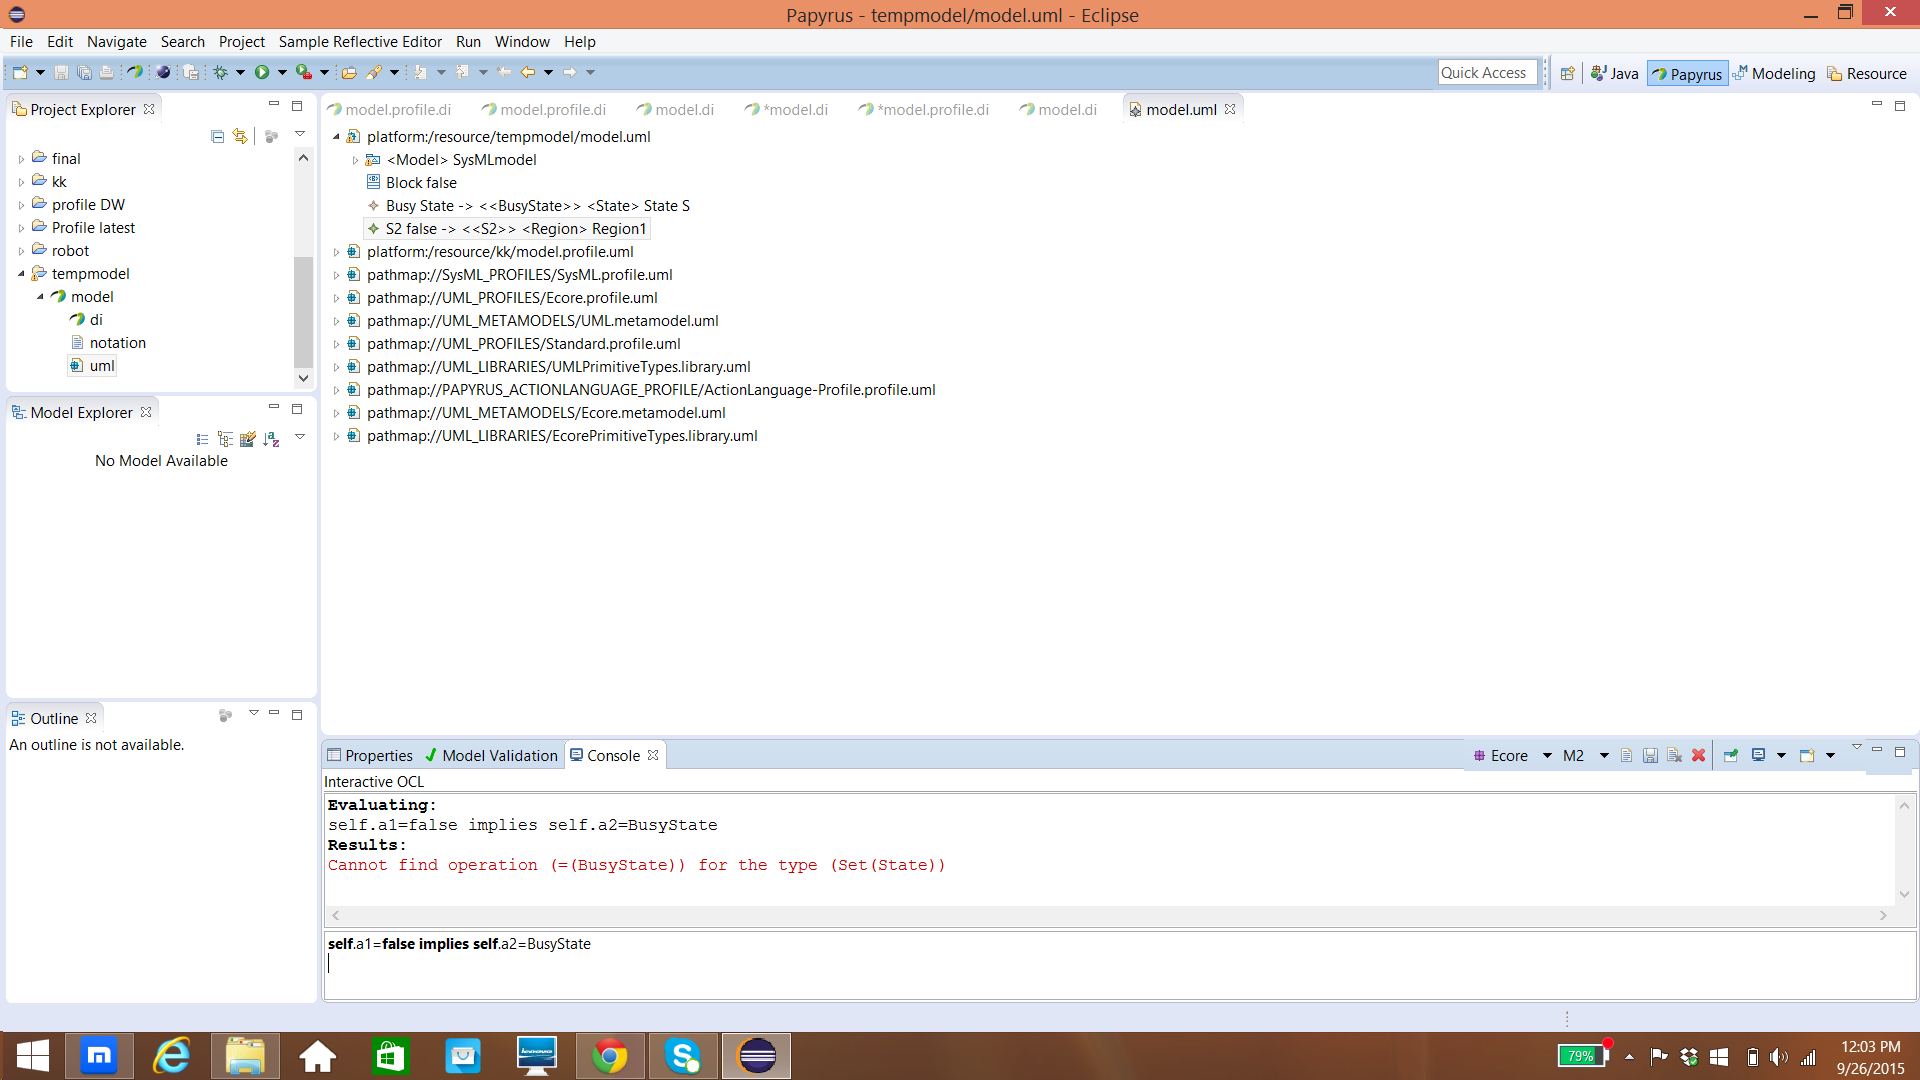Collapse the platform:/resource/tempmodel/model.uml node

click(336, 137)
